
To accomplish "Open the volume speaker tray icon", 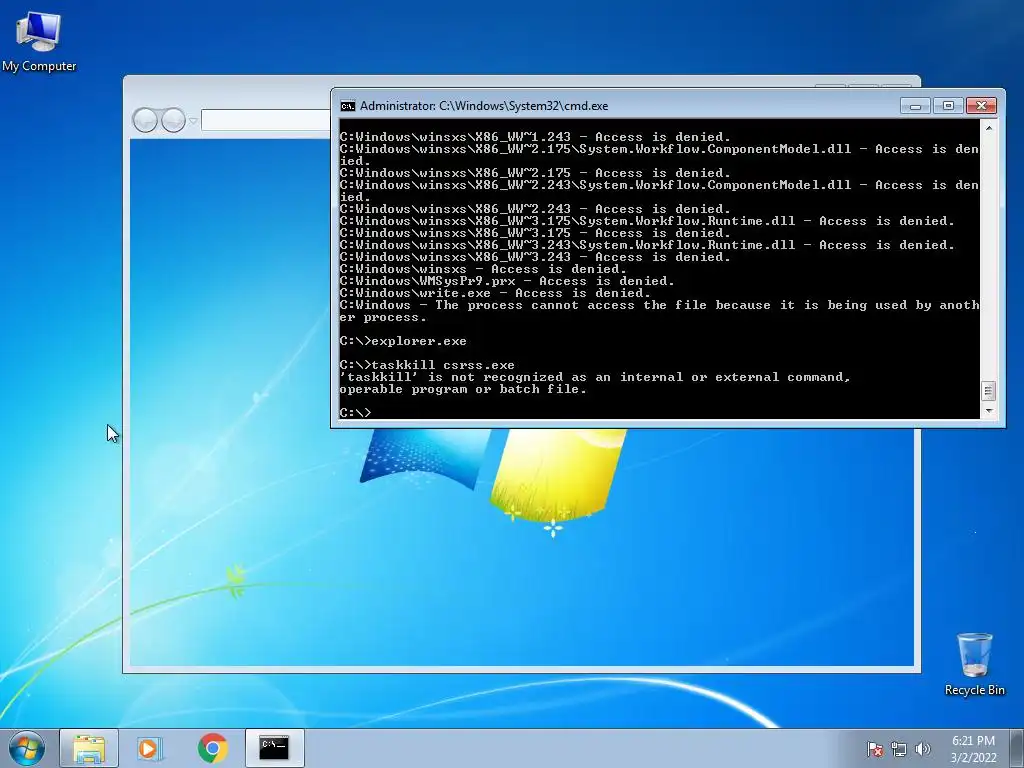I will [x=922, y=749].
